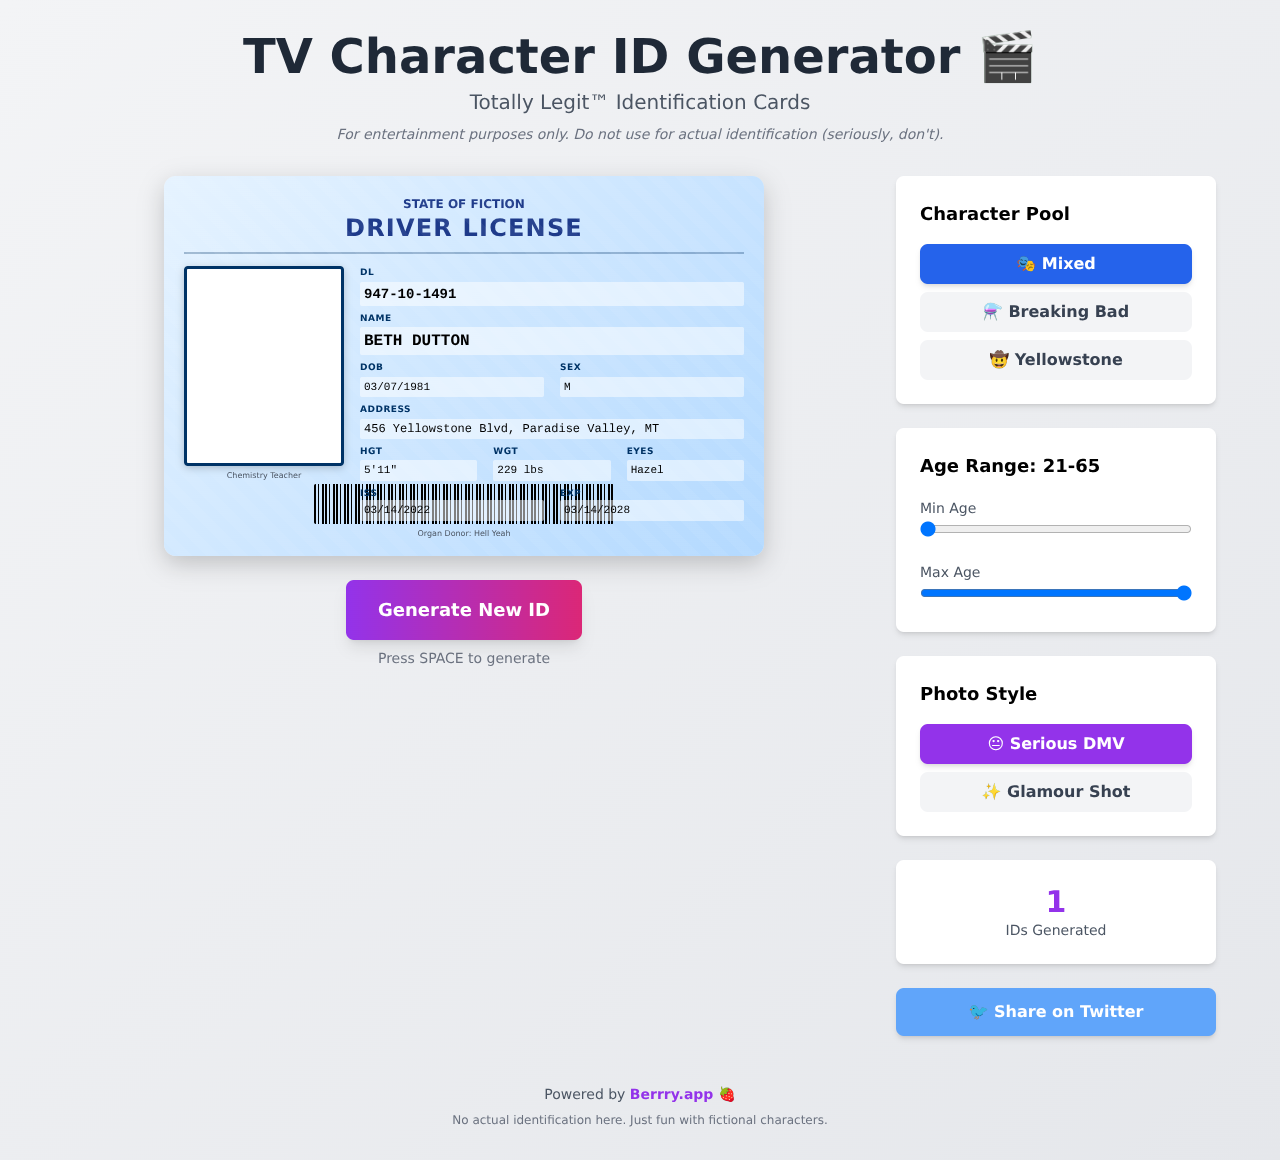Choose the Glamour Shot photo style
The height and width of the screenshot is (1160, 1280).
point(1055,791)
